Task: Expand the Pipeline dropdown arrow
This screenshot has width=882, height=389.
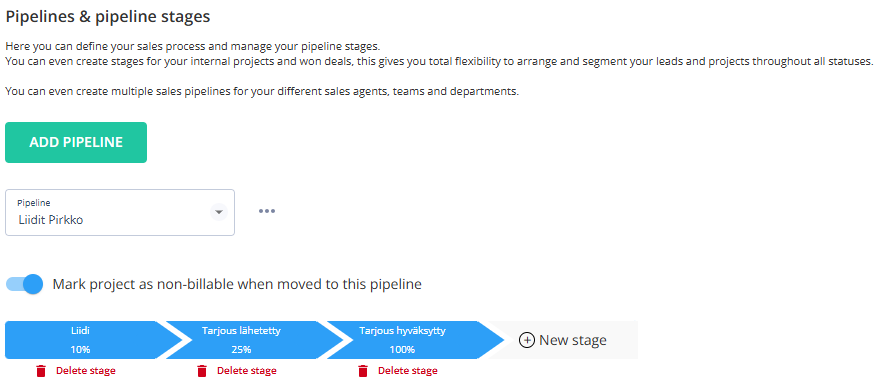Action: click(218, 212)
